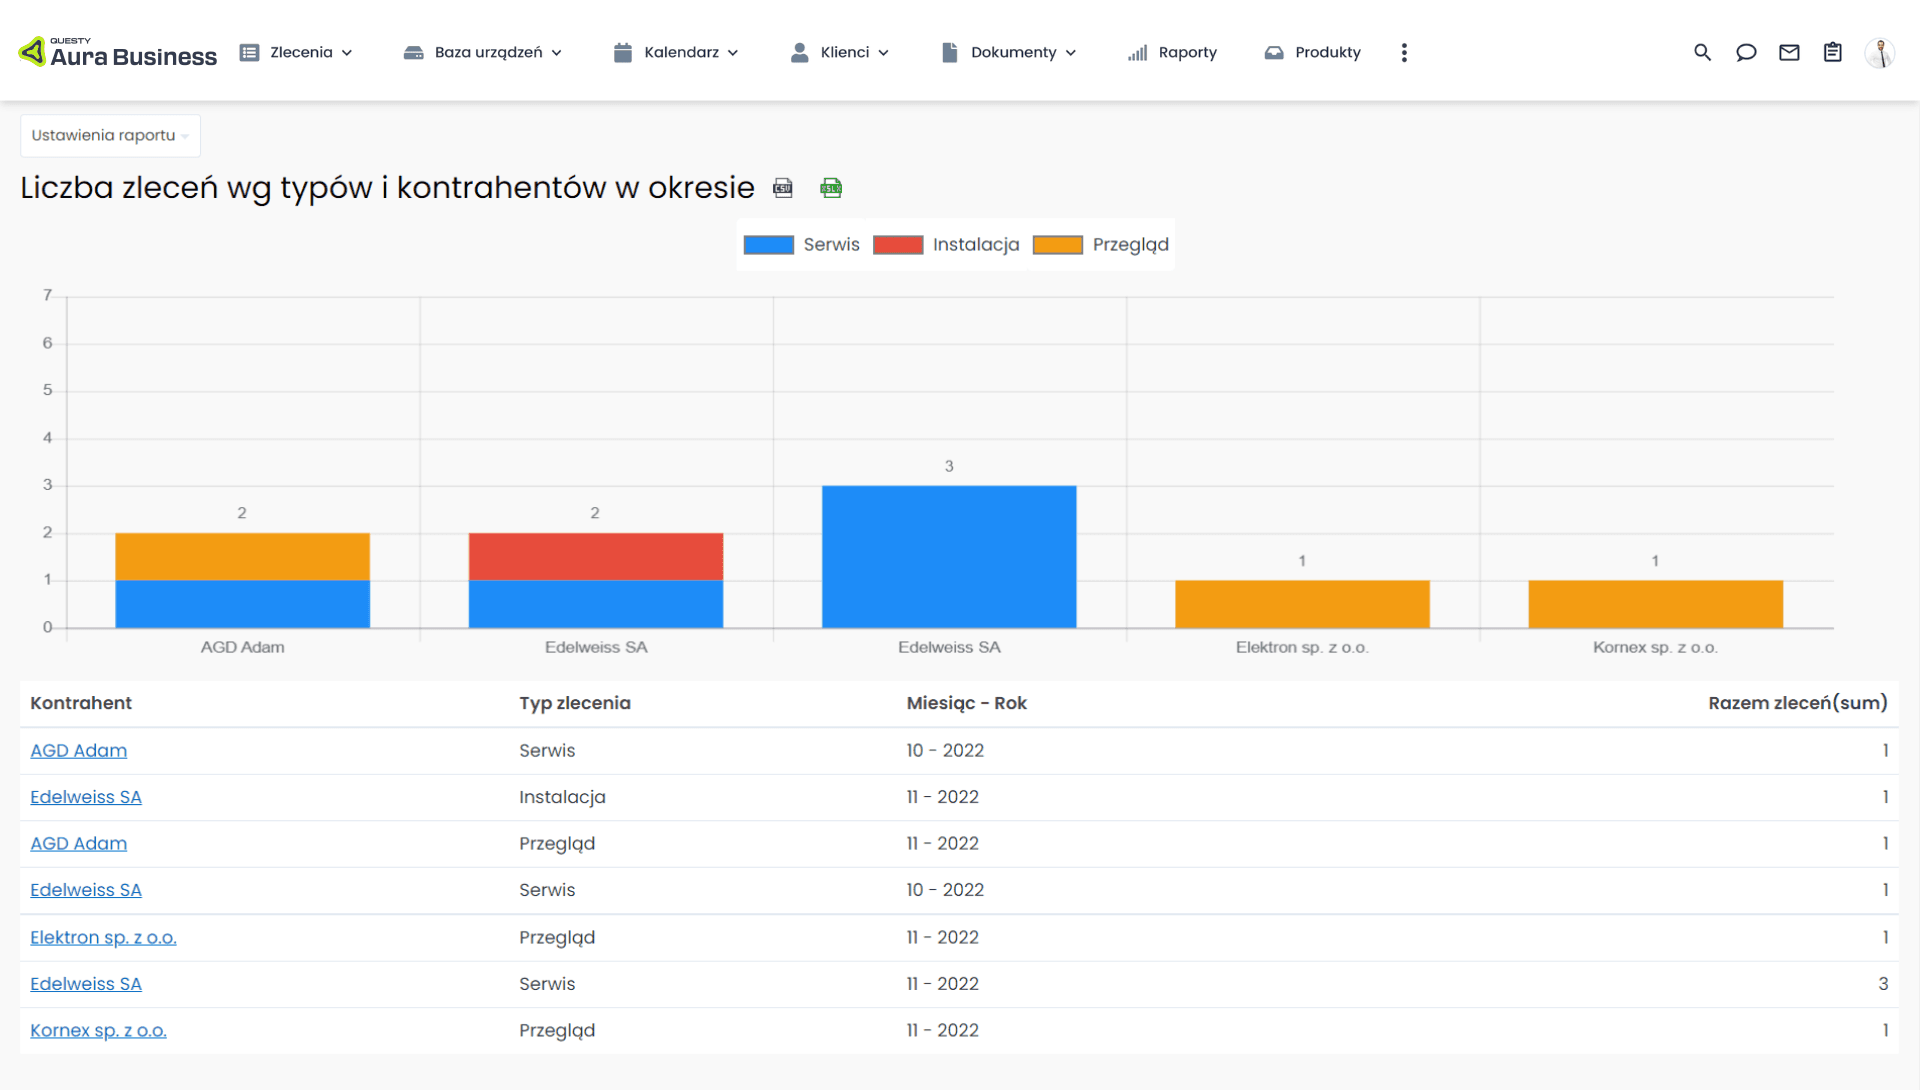Open the Elektron sp. z o.o. link
Viewport: 1920px width, 1090px height.
[103, 937]
